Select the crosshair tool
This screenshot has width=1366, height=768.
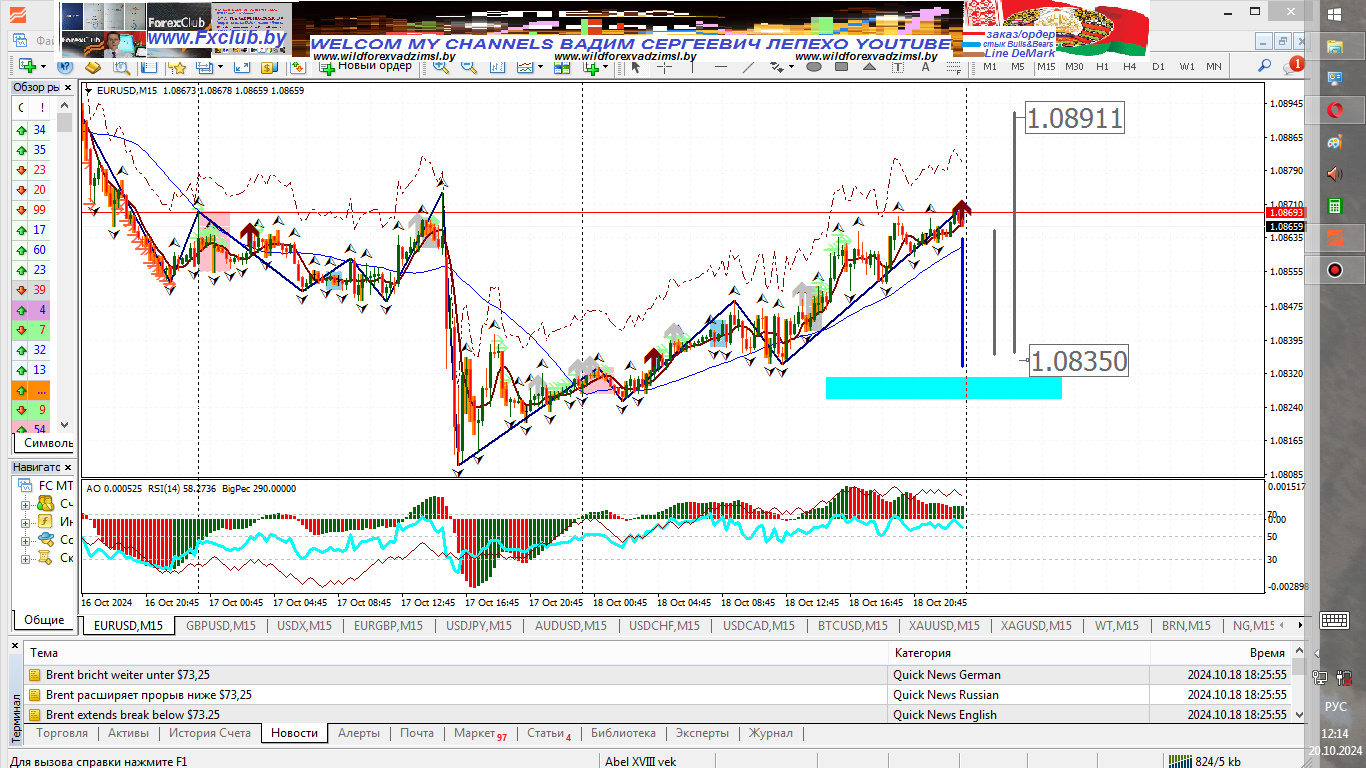(x=664, y=66)
